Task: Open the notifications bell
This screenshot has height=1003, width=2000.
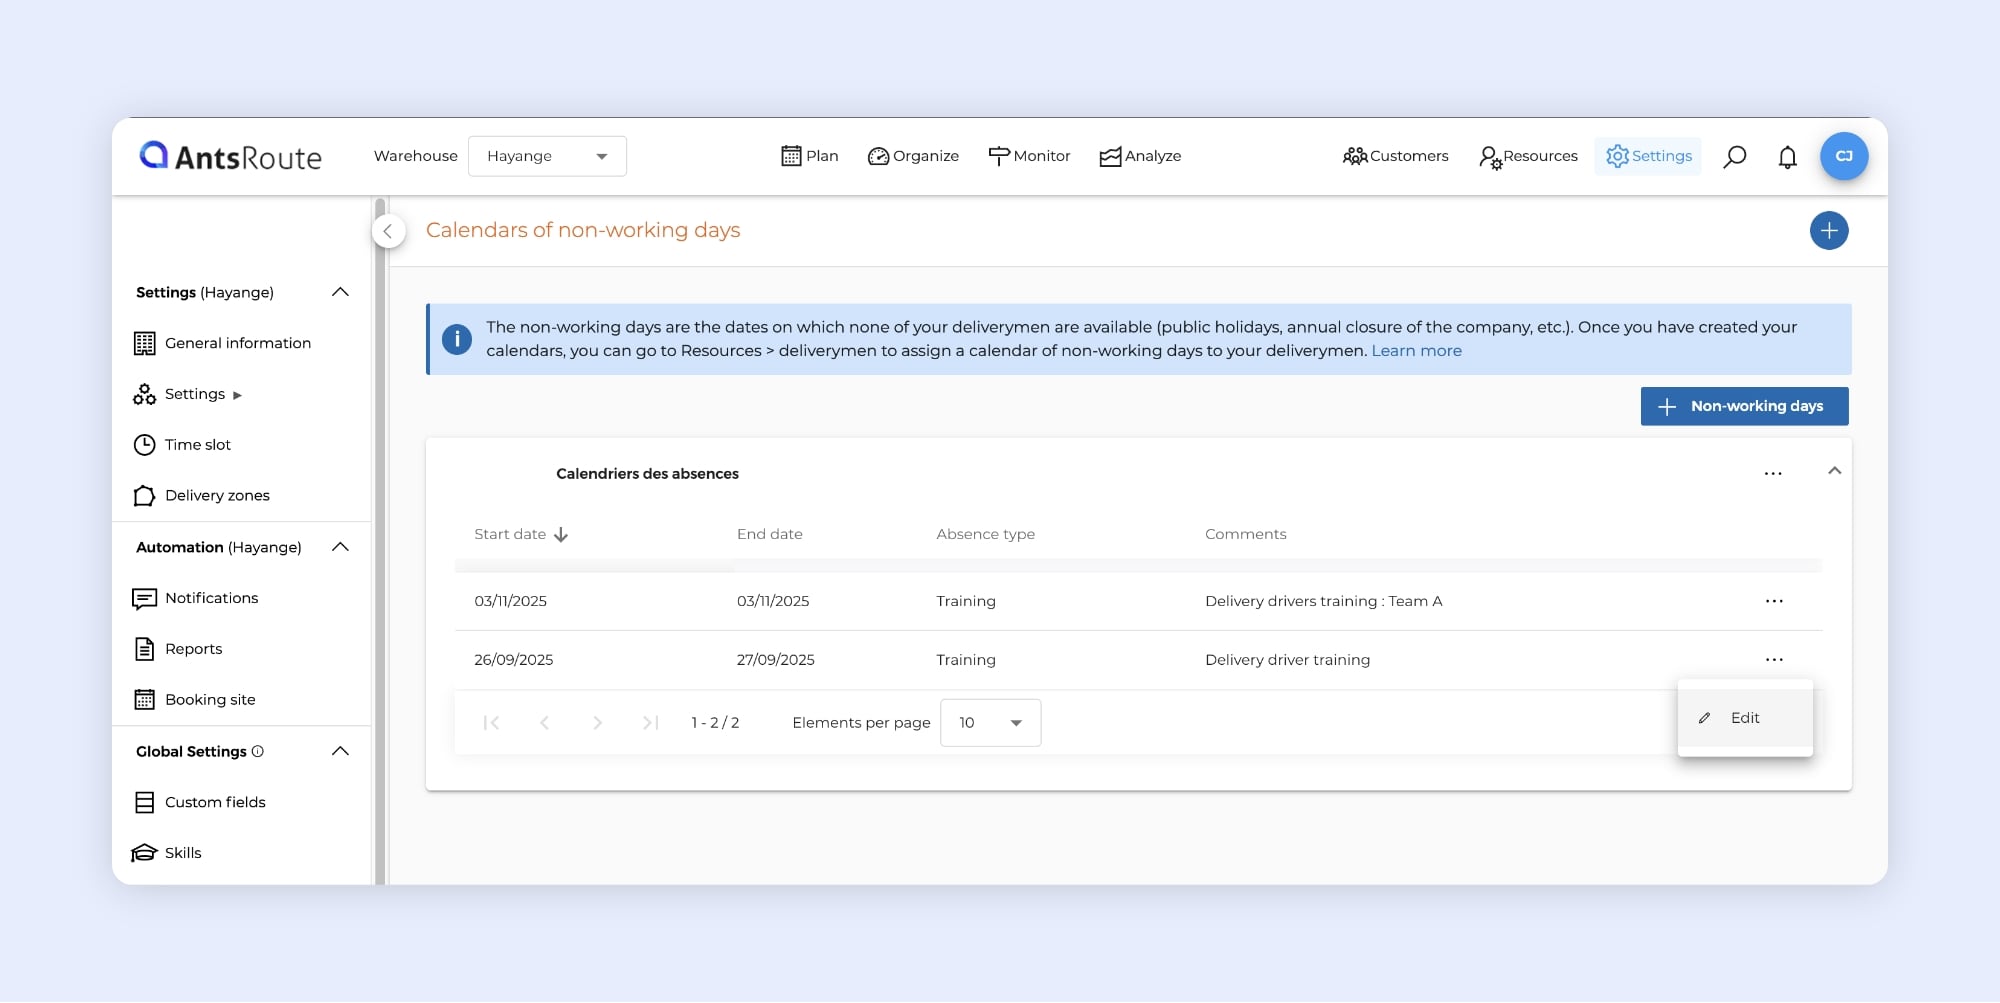Action: 1787,157
